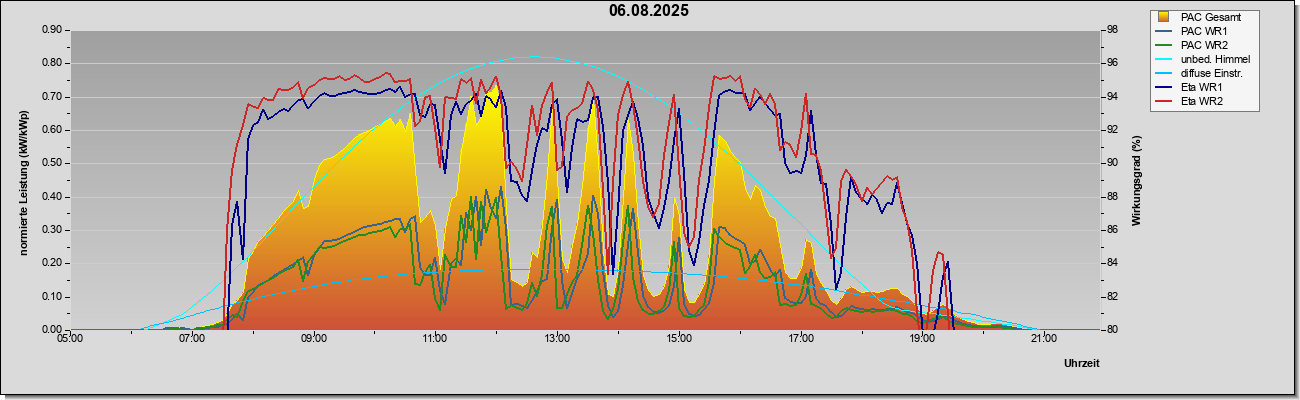Click the 09:00 time axis label
1300x400 pixels.
click(313, 338)
